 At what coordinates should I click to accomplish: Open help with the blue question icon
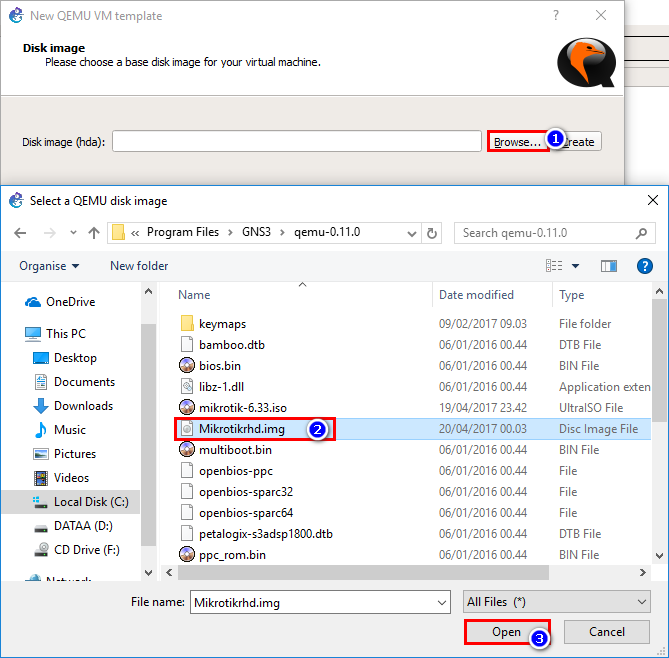(644, 266)
